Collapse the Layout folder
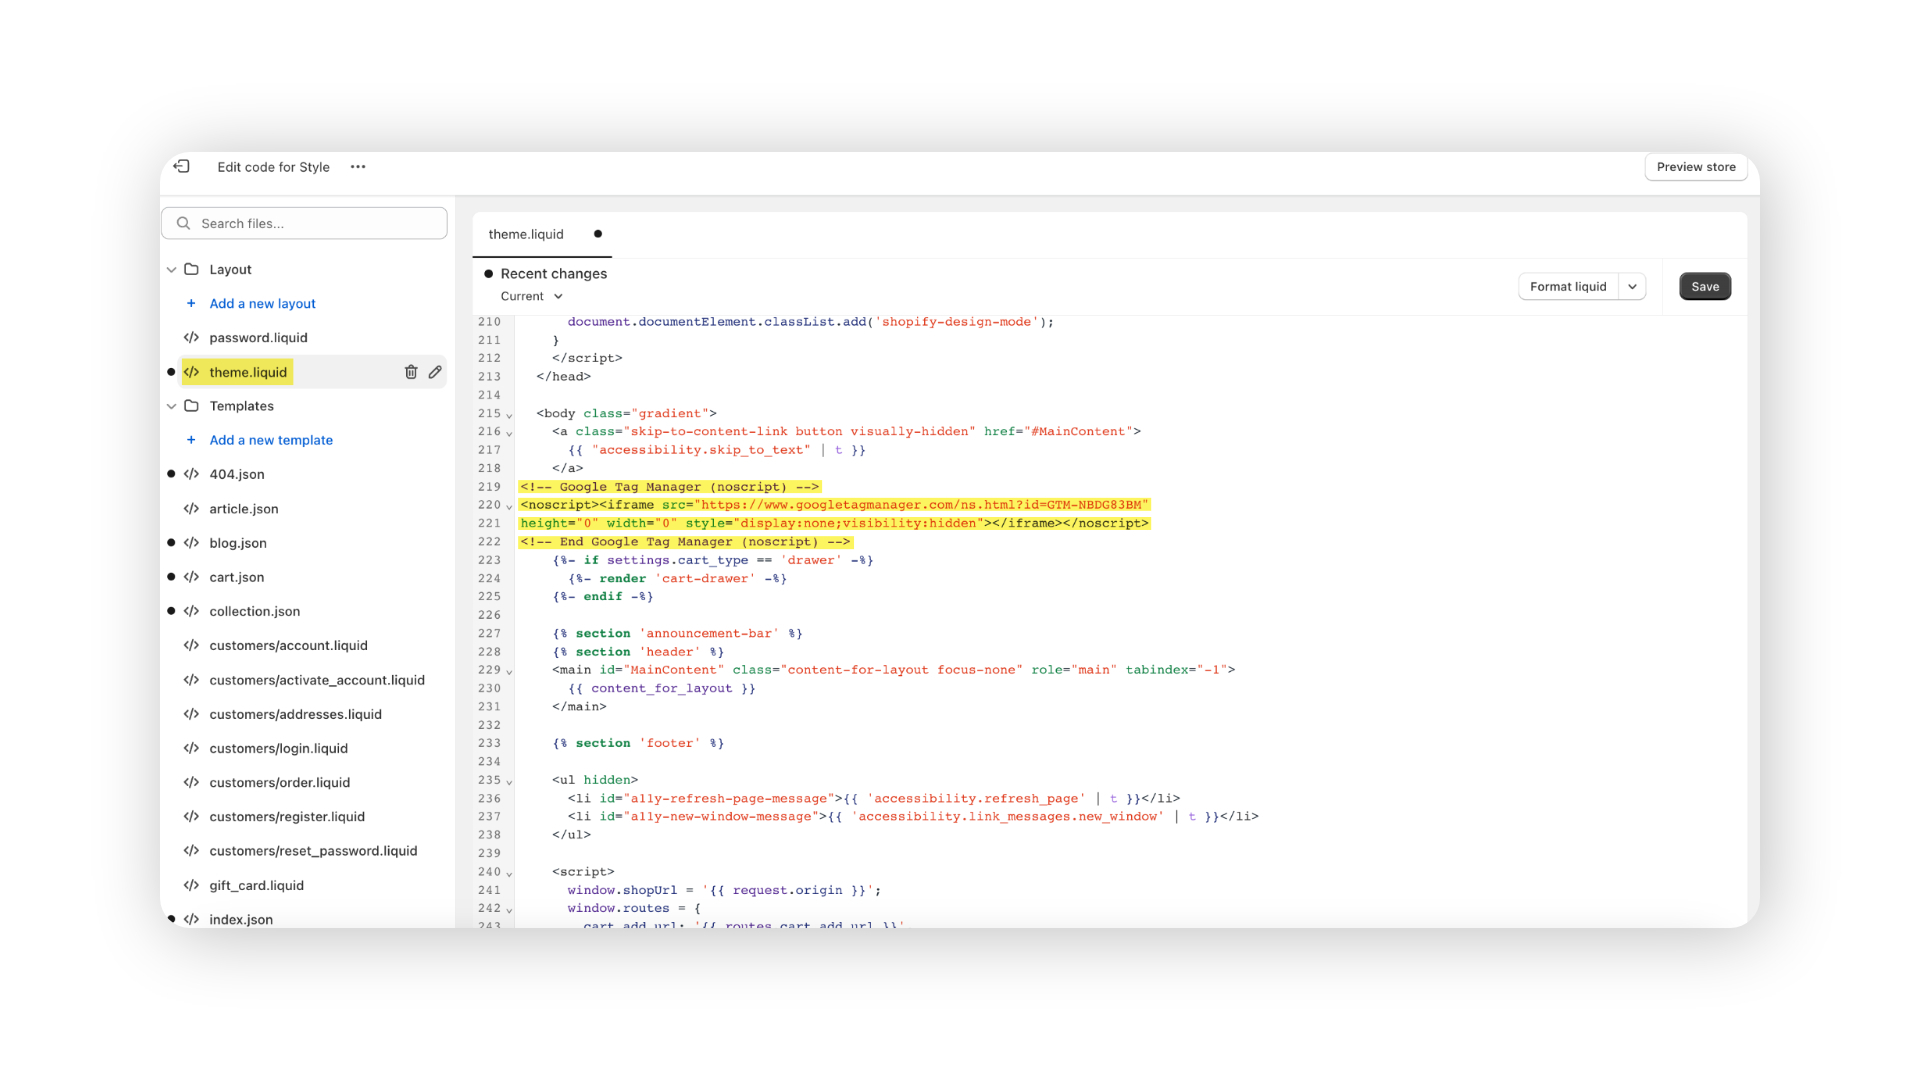This screenshot has width=1920, height=1080. pyautogui.click(x=171, y=270)
